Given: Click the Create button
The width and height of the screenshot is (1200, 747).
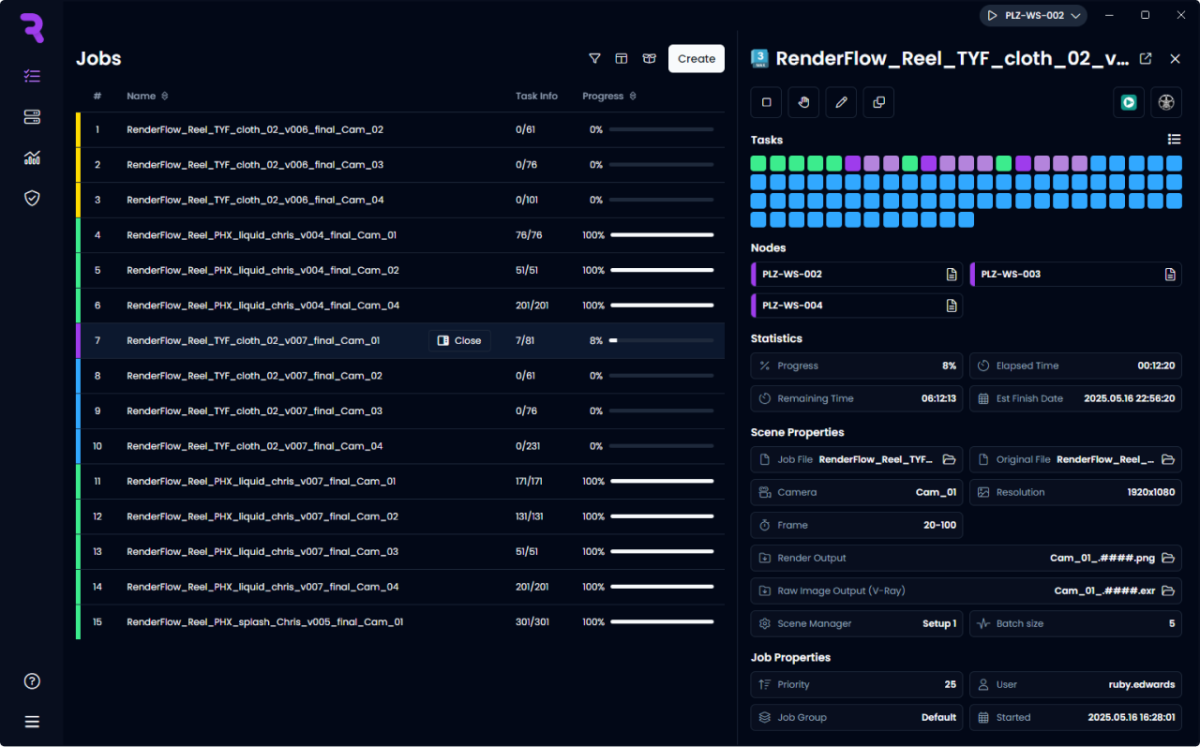Looking at the screenshot, I should (x=696, y=59).
